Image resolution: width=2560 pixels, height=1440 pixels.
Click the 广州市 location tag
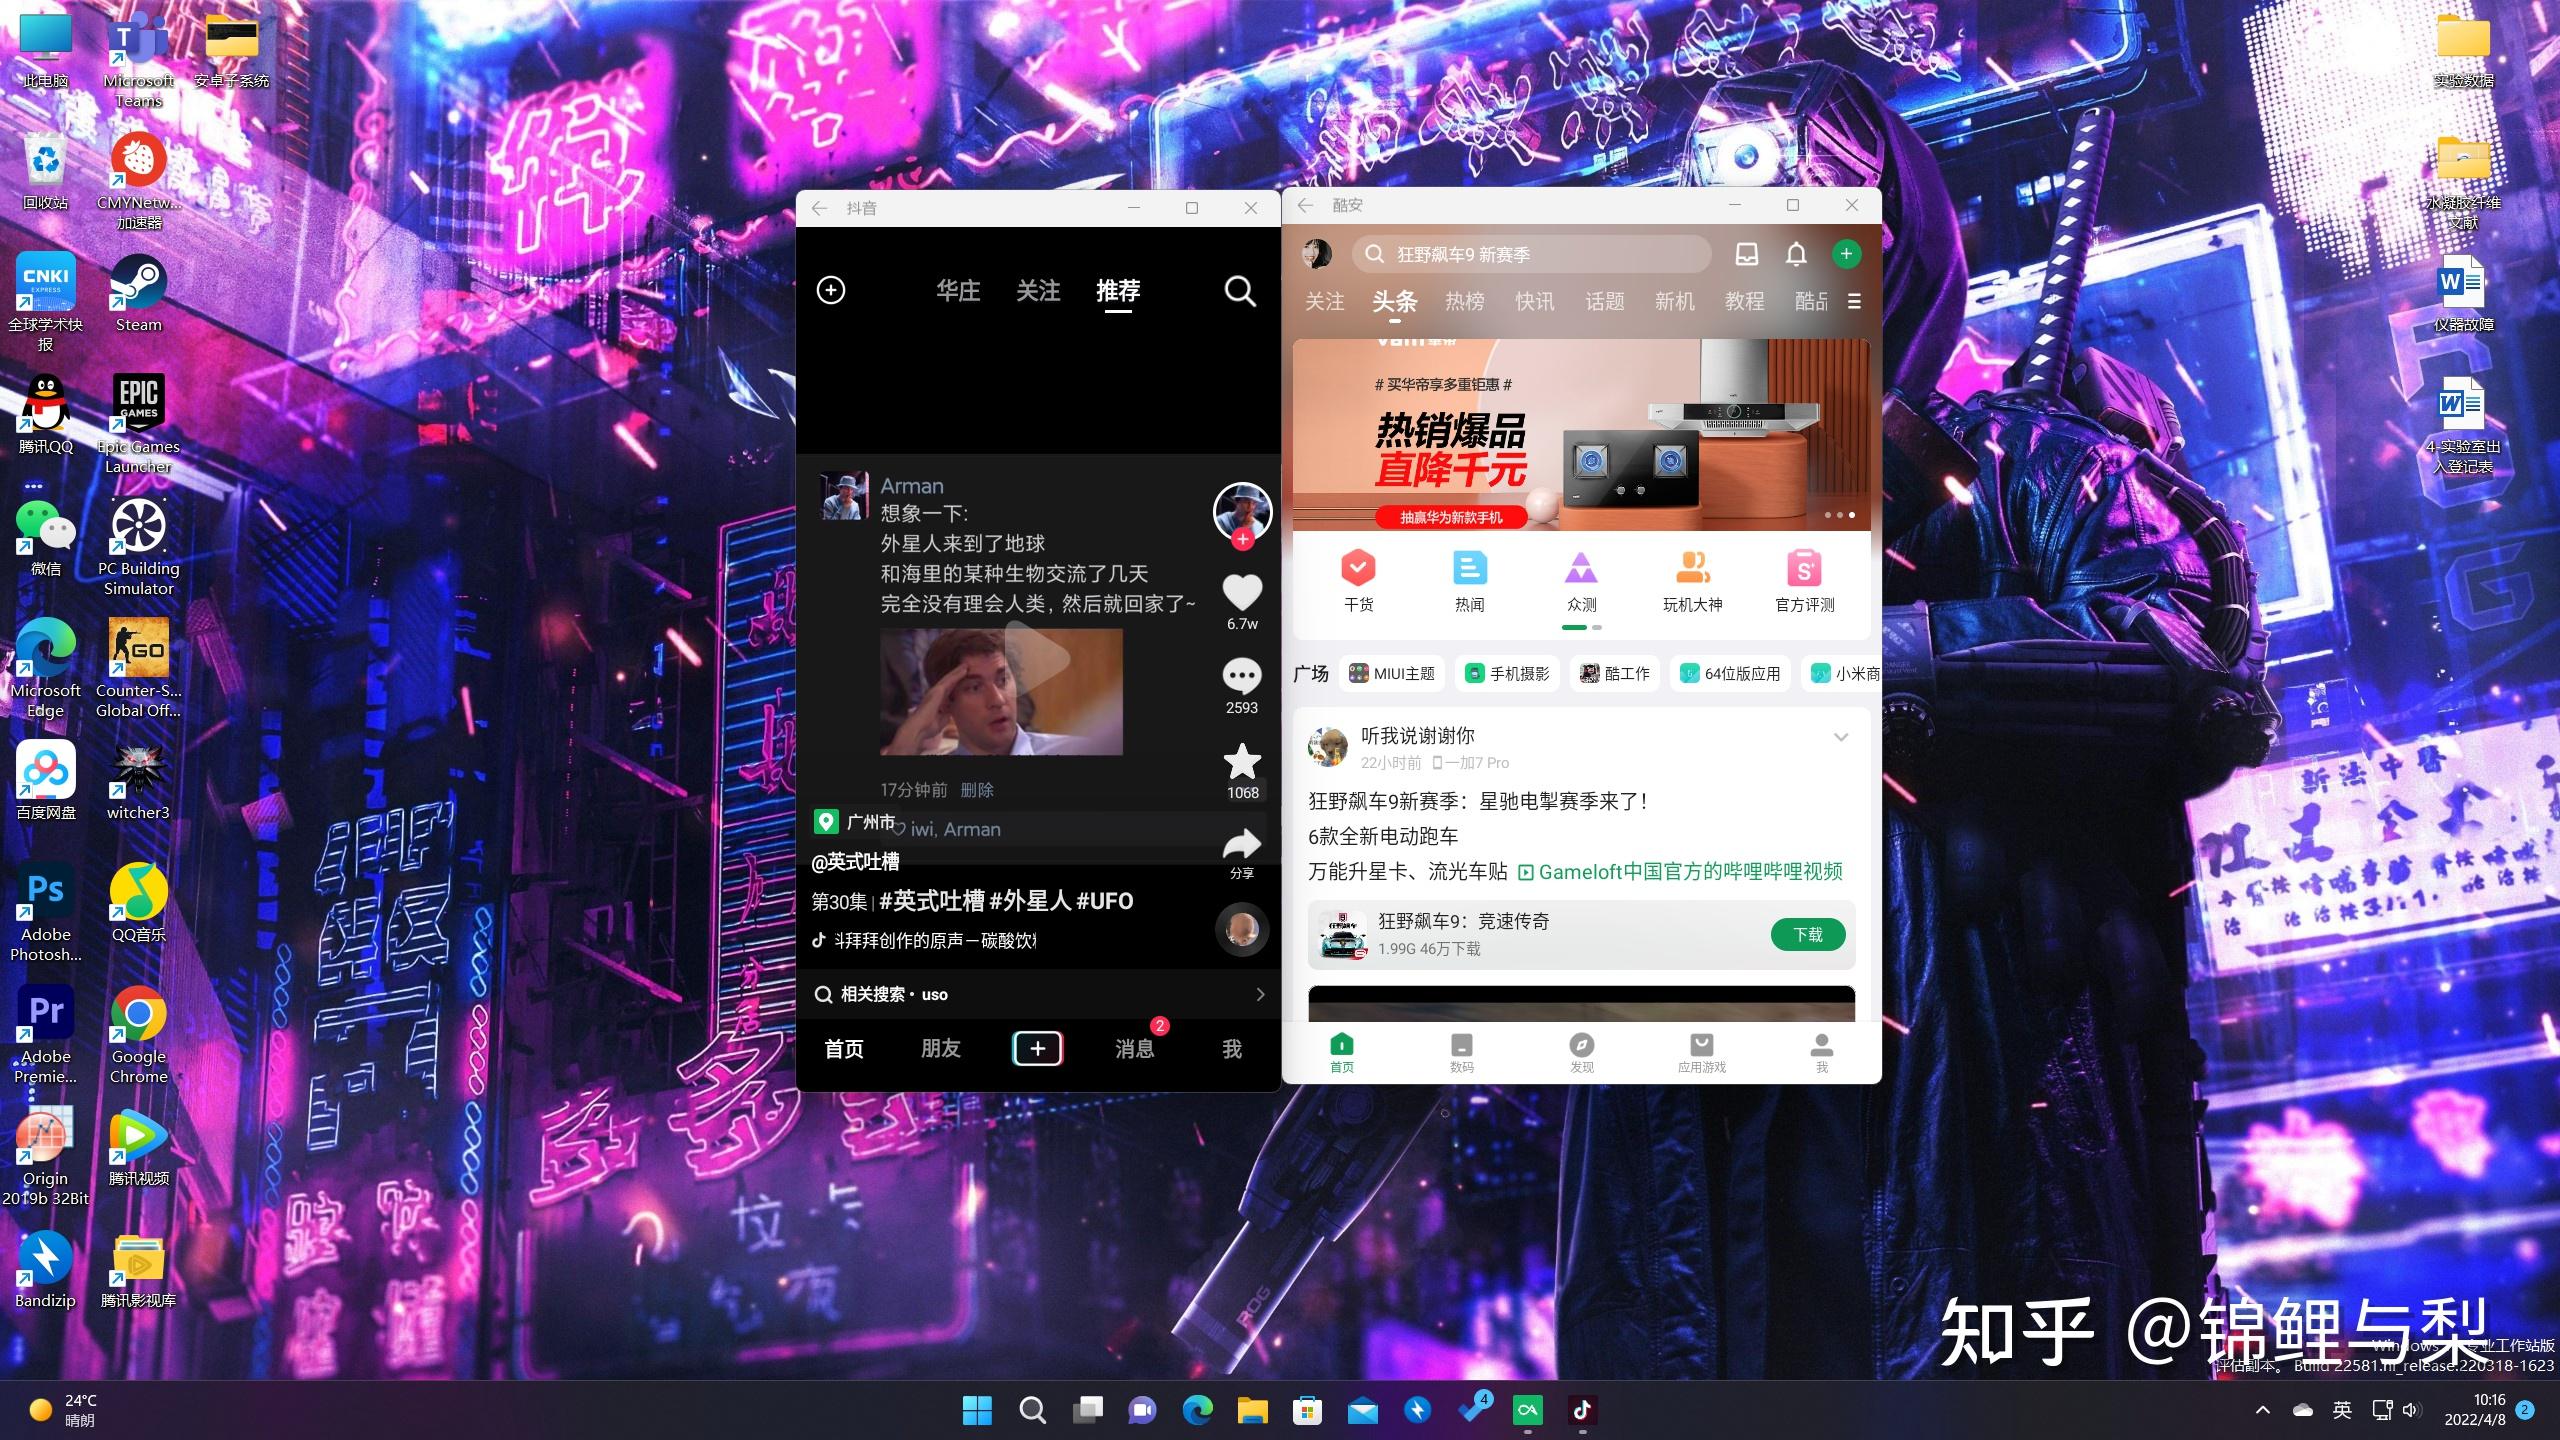pyautogui.click(x=855, y=822)
